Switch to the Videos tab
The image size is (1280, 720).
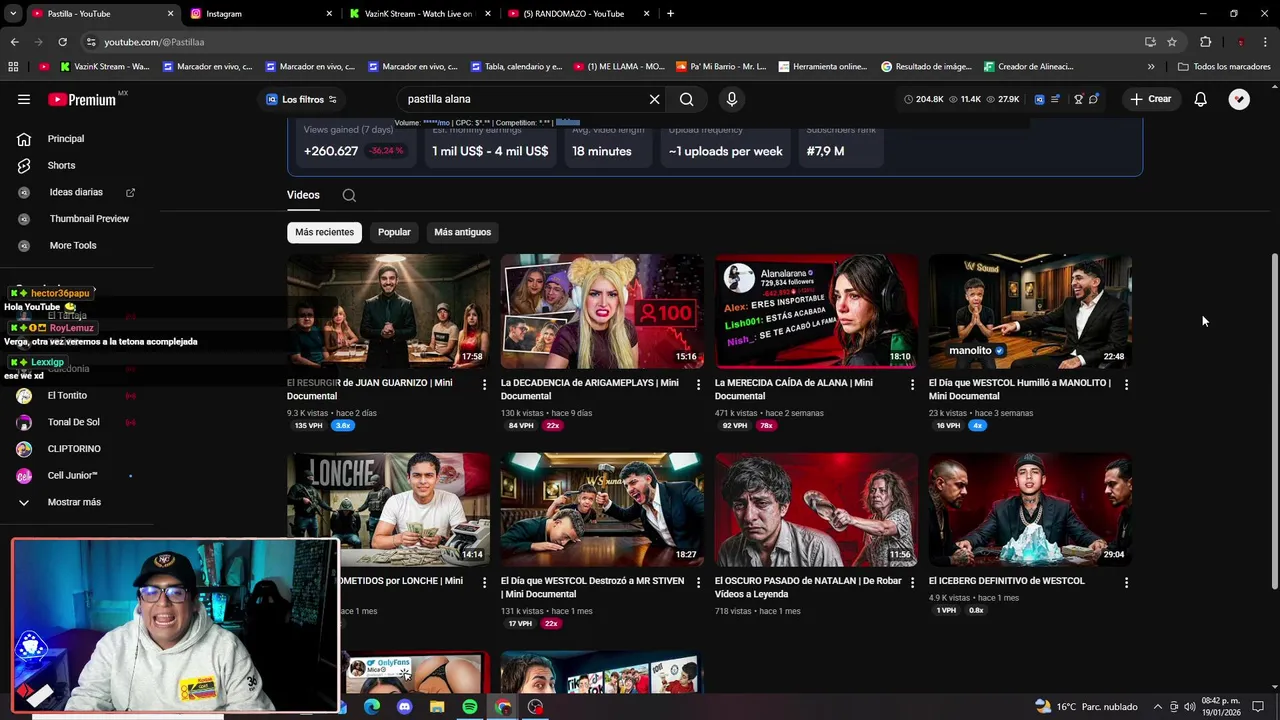pos(303,195)
